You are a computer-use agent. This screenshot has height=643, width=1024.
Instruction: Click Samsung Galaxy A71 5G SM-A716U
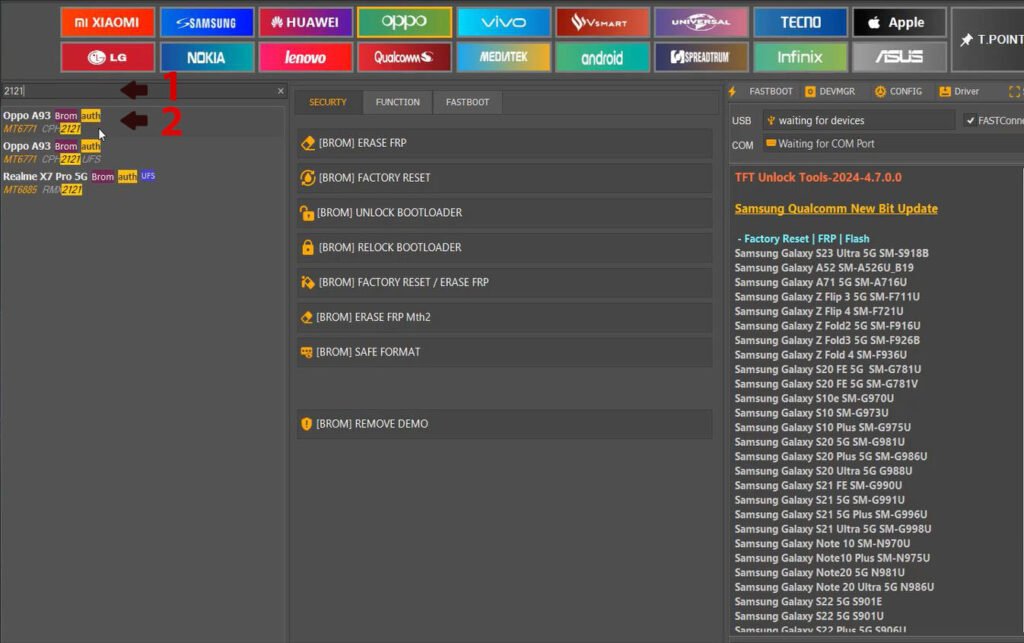pyautogui.click(x=821, y=283)
